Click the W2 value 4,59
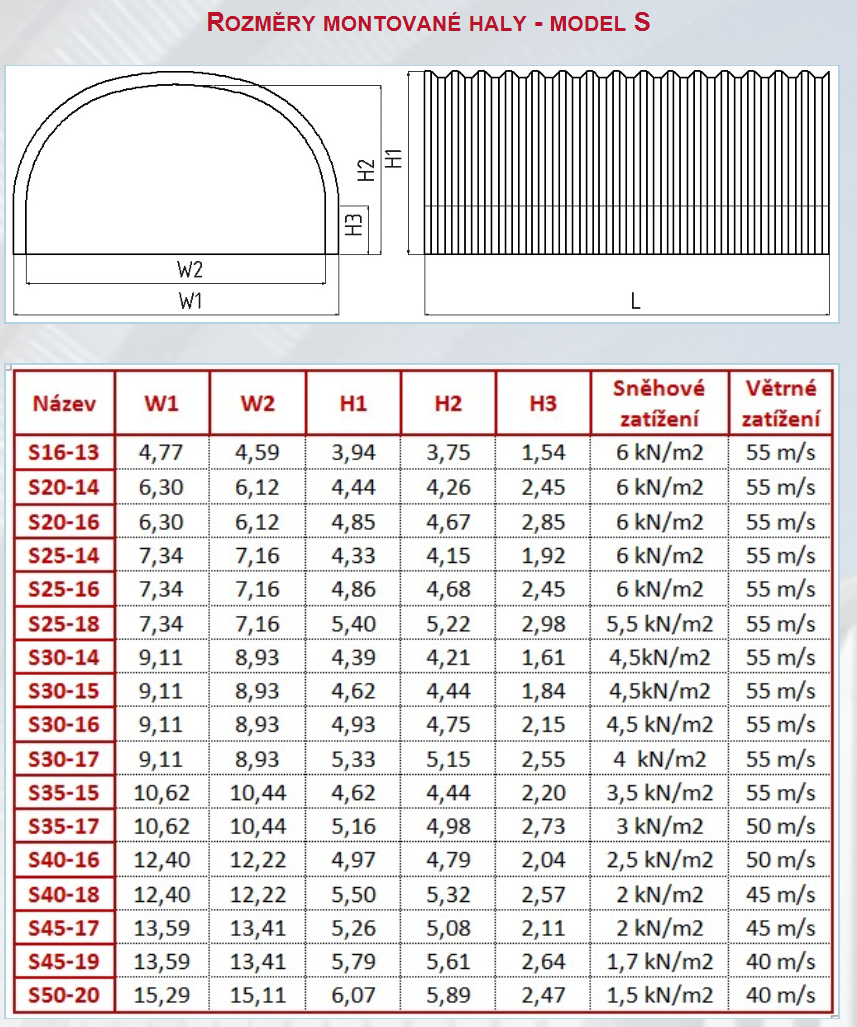 pyautogui.click(x=257, y=453)
